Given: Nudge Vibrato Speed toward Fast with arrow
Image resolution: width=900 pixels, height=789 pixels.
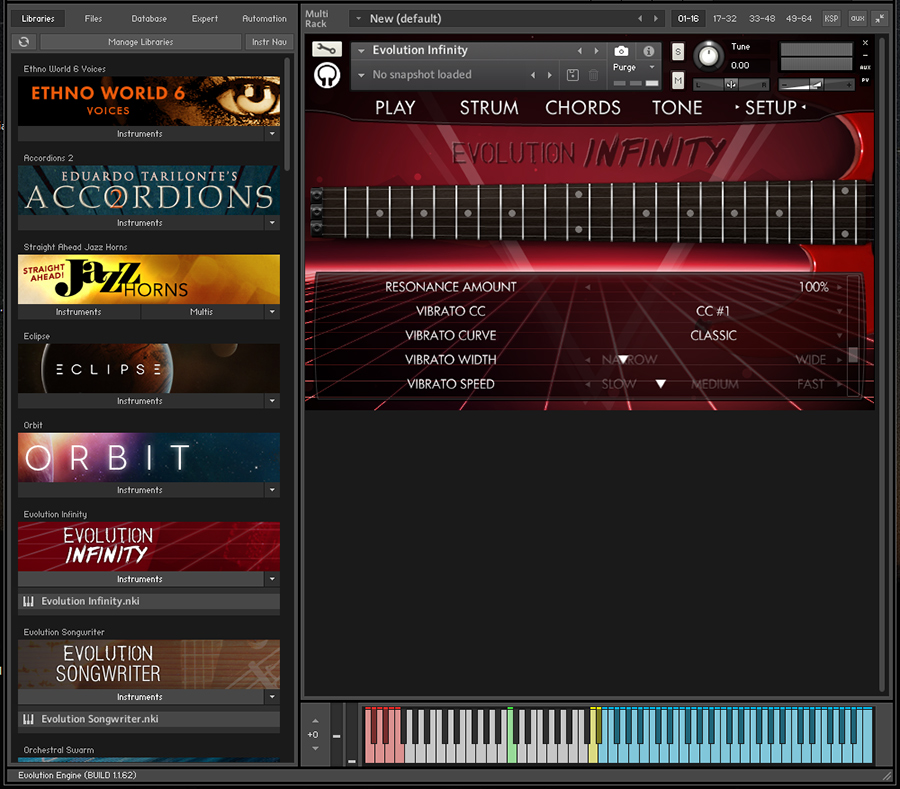Looking at the screenshot, I should click(840, 384).
